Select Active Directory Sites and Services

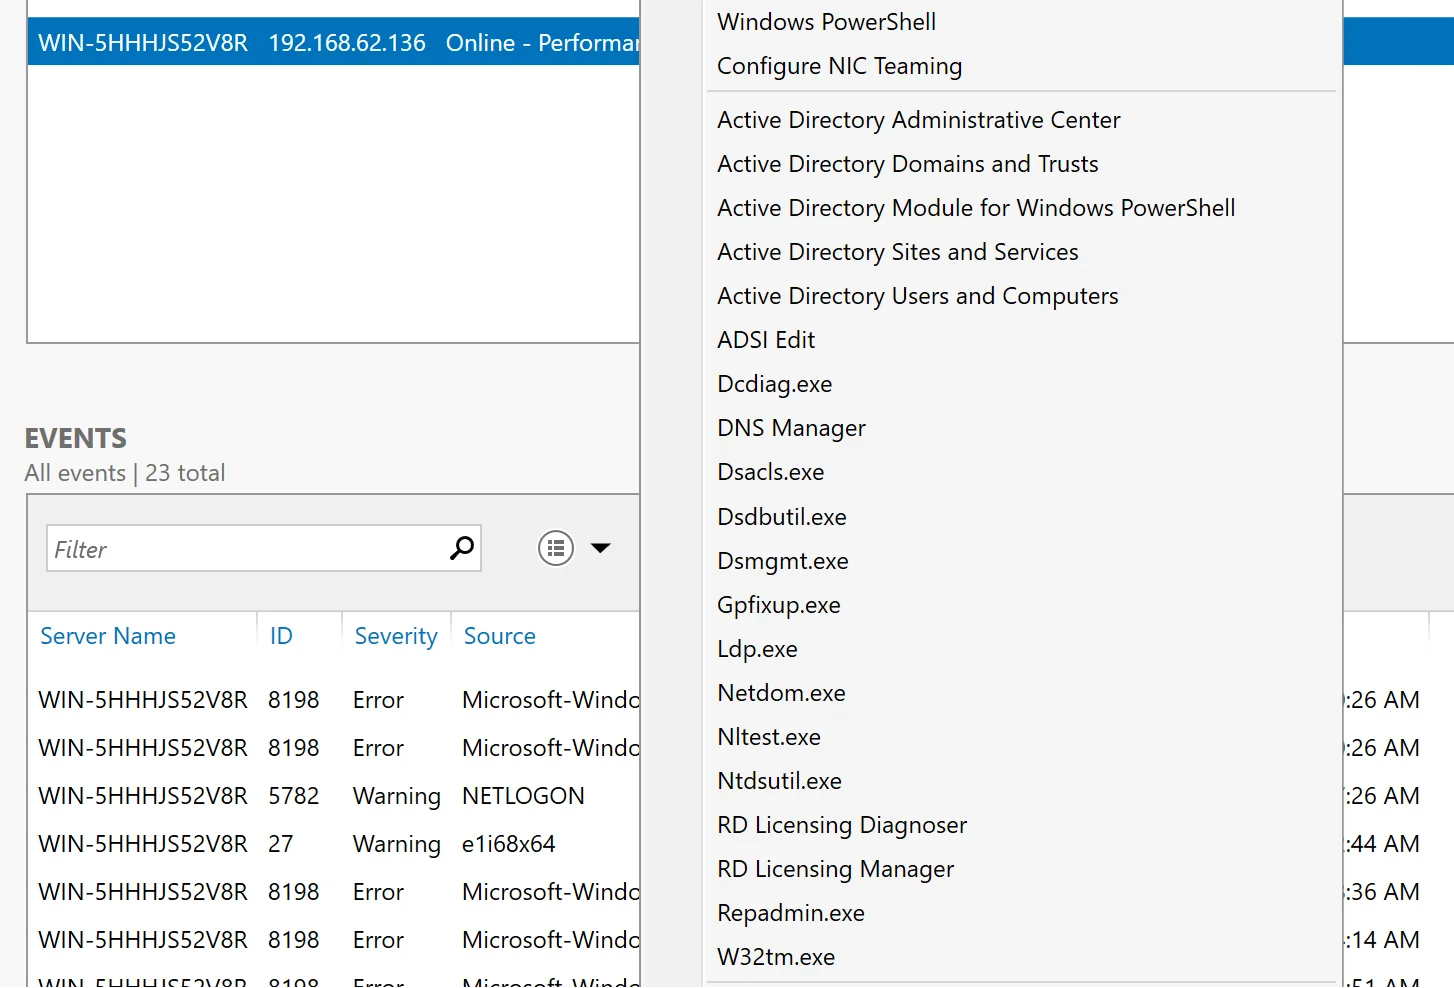pyautogui.click(x=897, y=252)
